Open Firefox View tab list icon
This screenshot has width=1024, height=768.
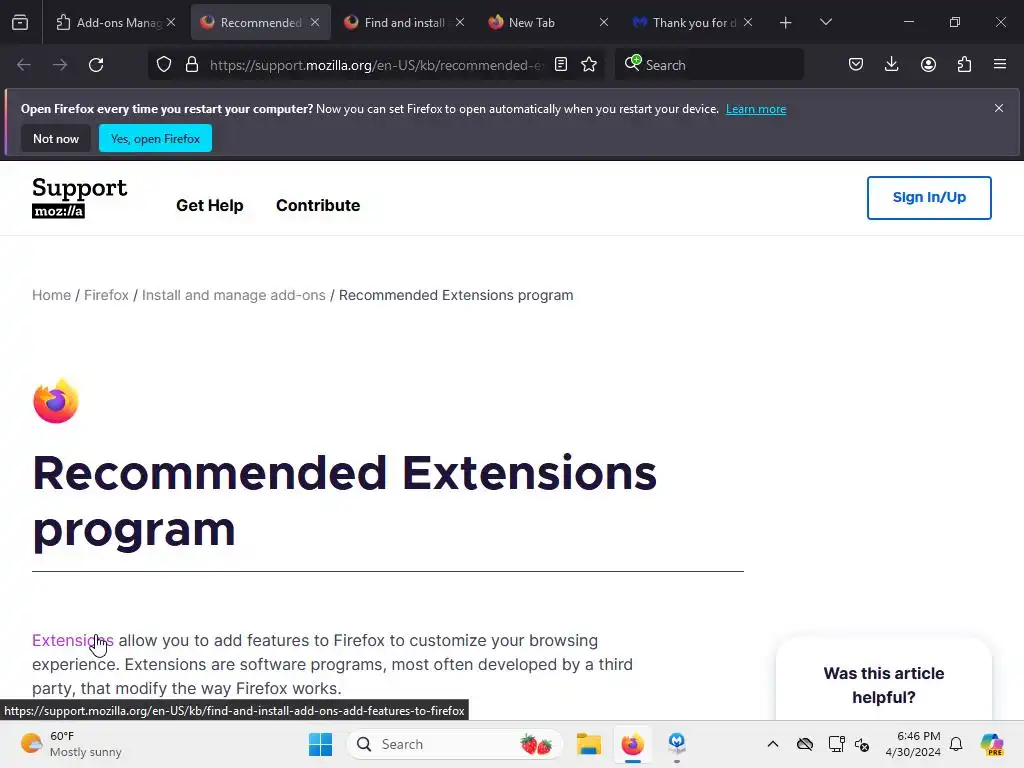coord(20,23)
